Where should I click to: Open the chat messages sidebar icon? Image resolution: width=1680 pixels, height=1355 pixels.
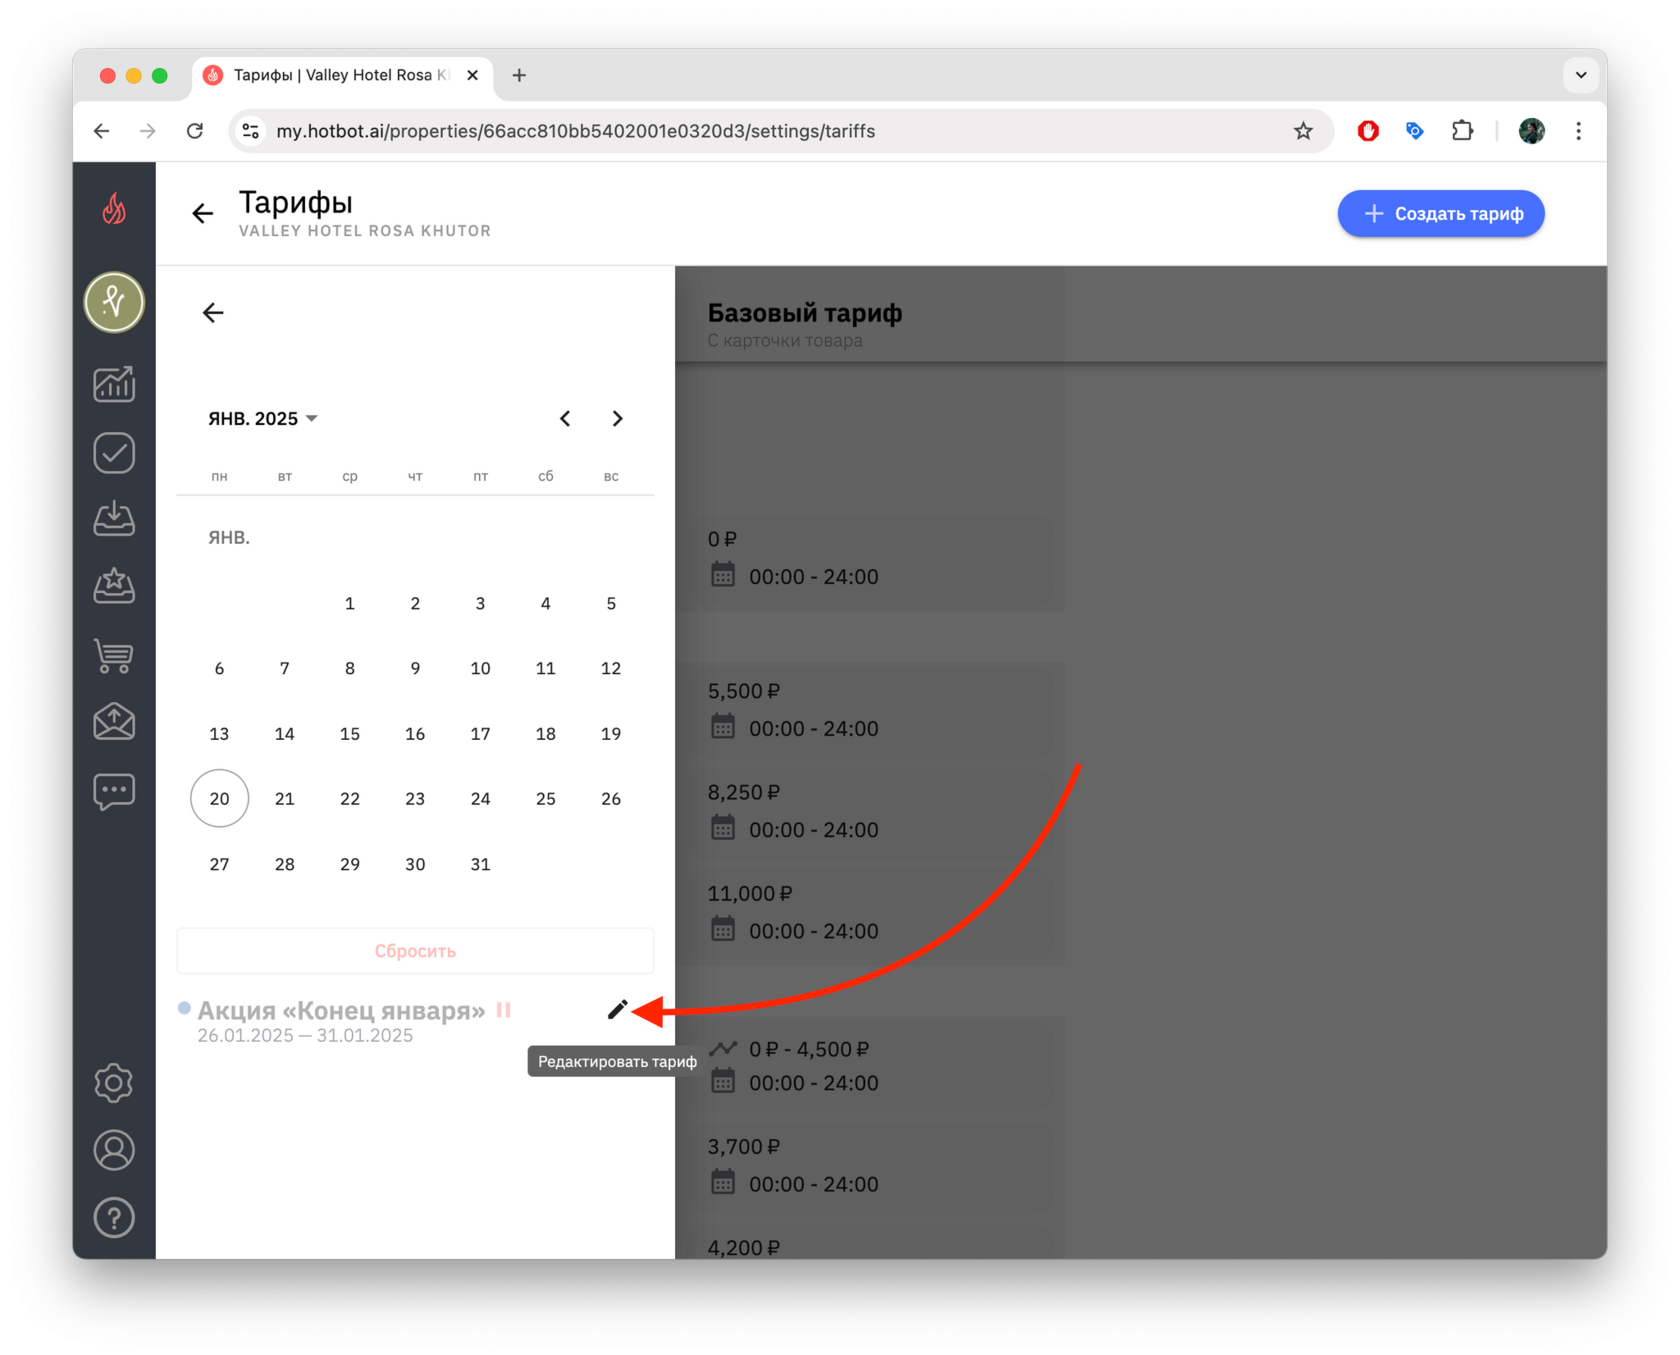coord(114,791)
